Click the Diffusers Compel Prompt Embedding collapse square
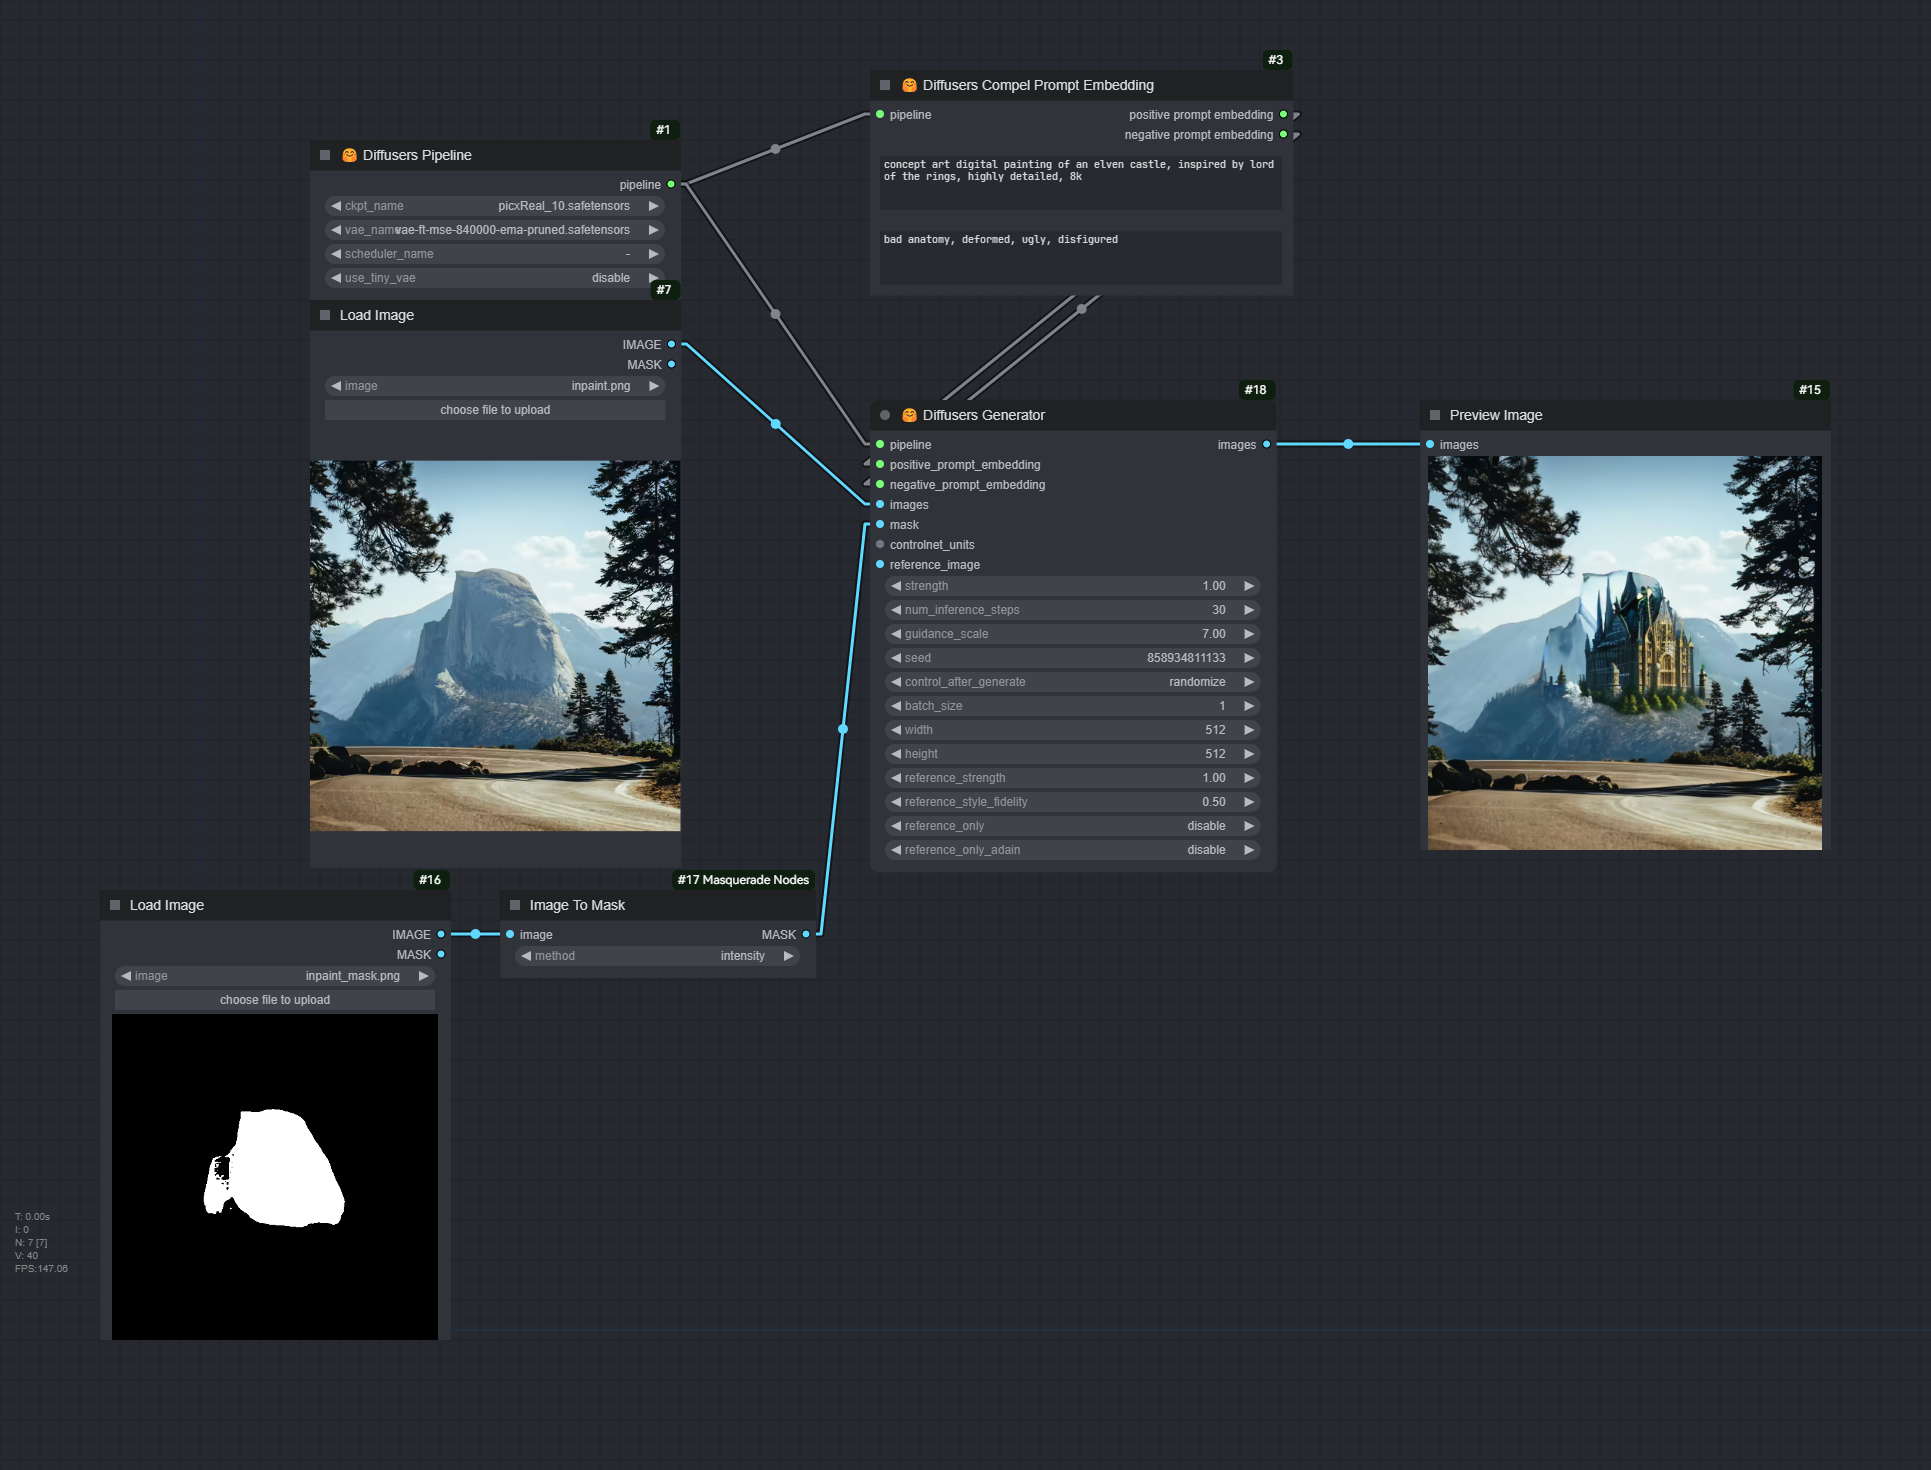The width and height of the screenshot is (1931, 1470). pyautogui.click(x=885, y=85)
